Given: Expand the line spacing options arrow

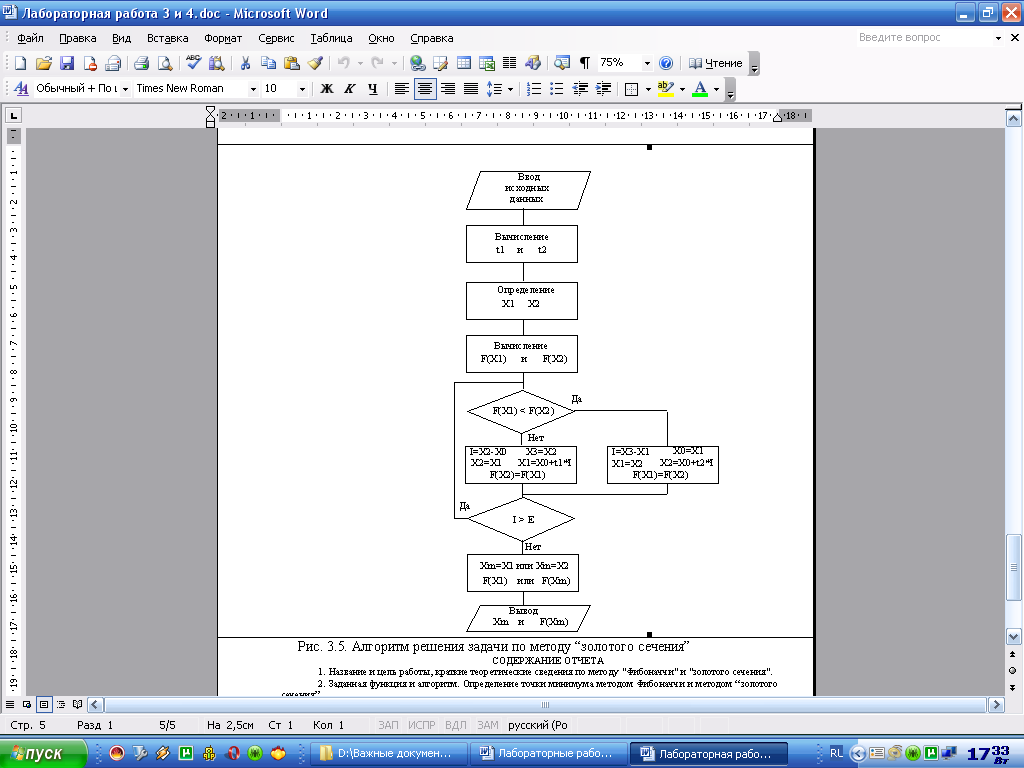Looking at the screenshot, I should pyautogui.click(x=510, y=88).
